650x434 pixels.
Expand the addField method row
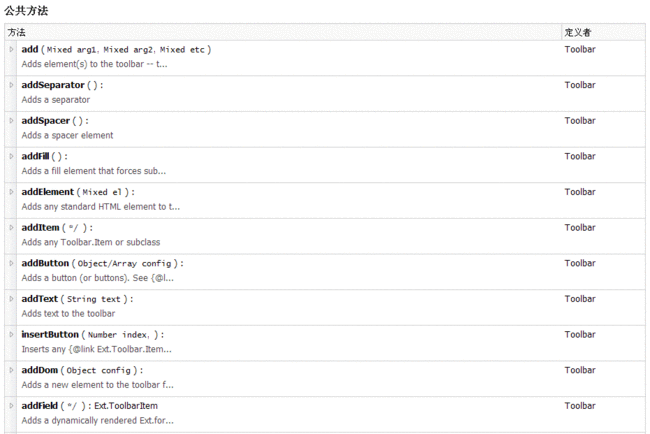pos(11,406)
